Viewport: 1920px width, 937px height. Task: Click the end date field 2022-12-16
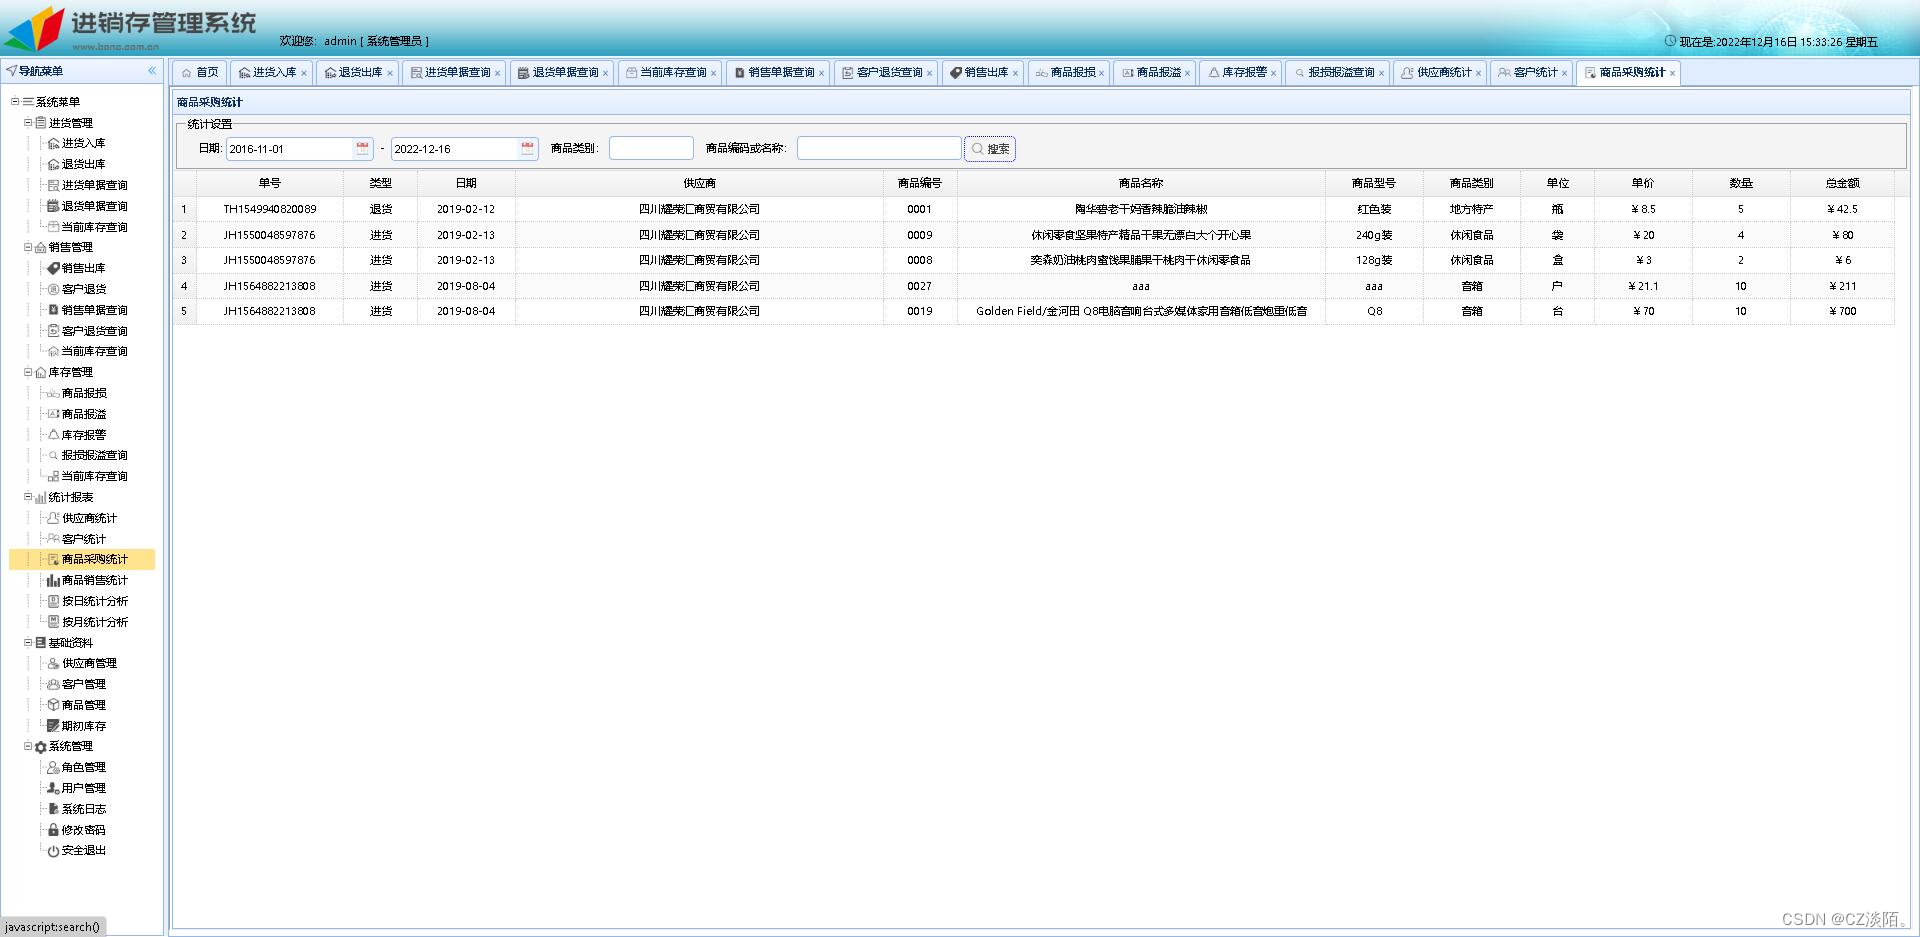point(455,149)
